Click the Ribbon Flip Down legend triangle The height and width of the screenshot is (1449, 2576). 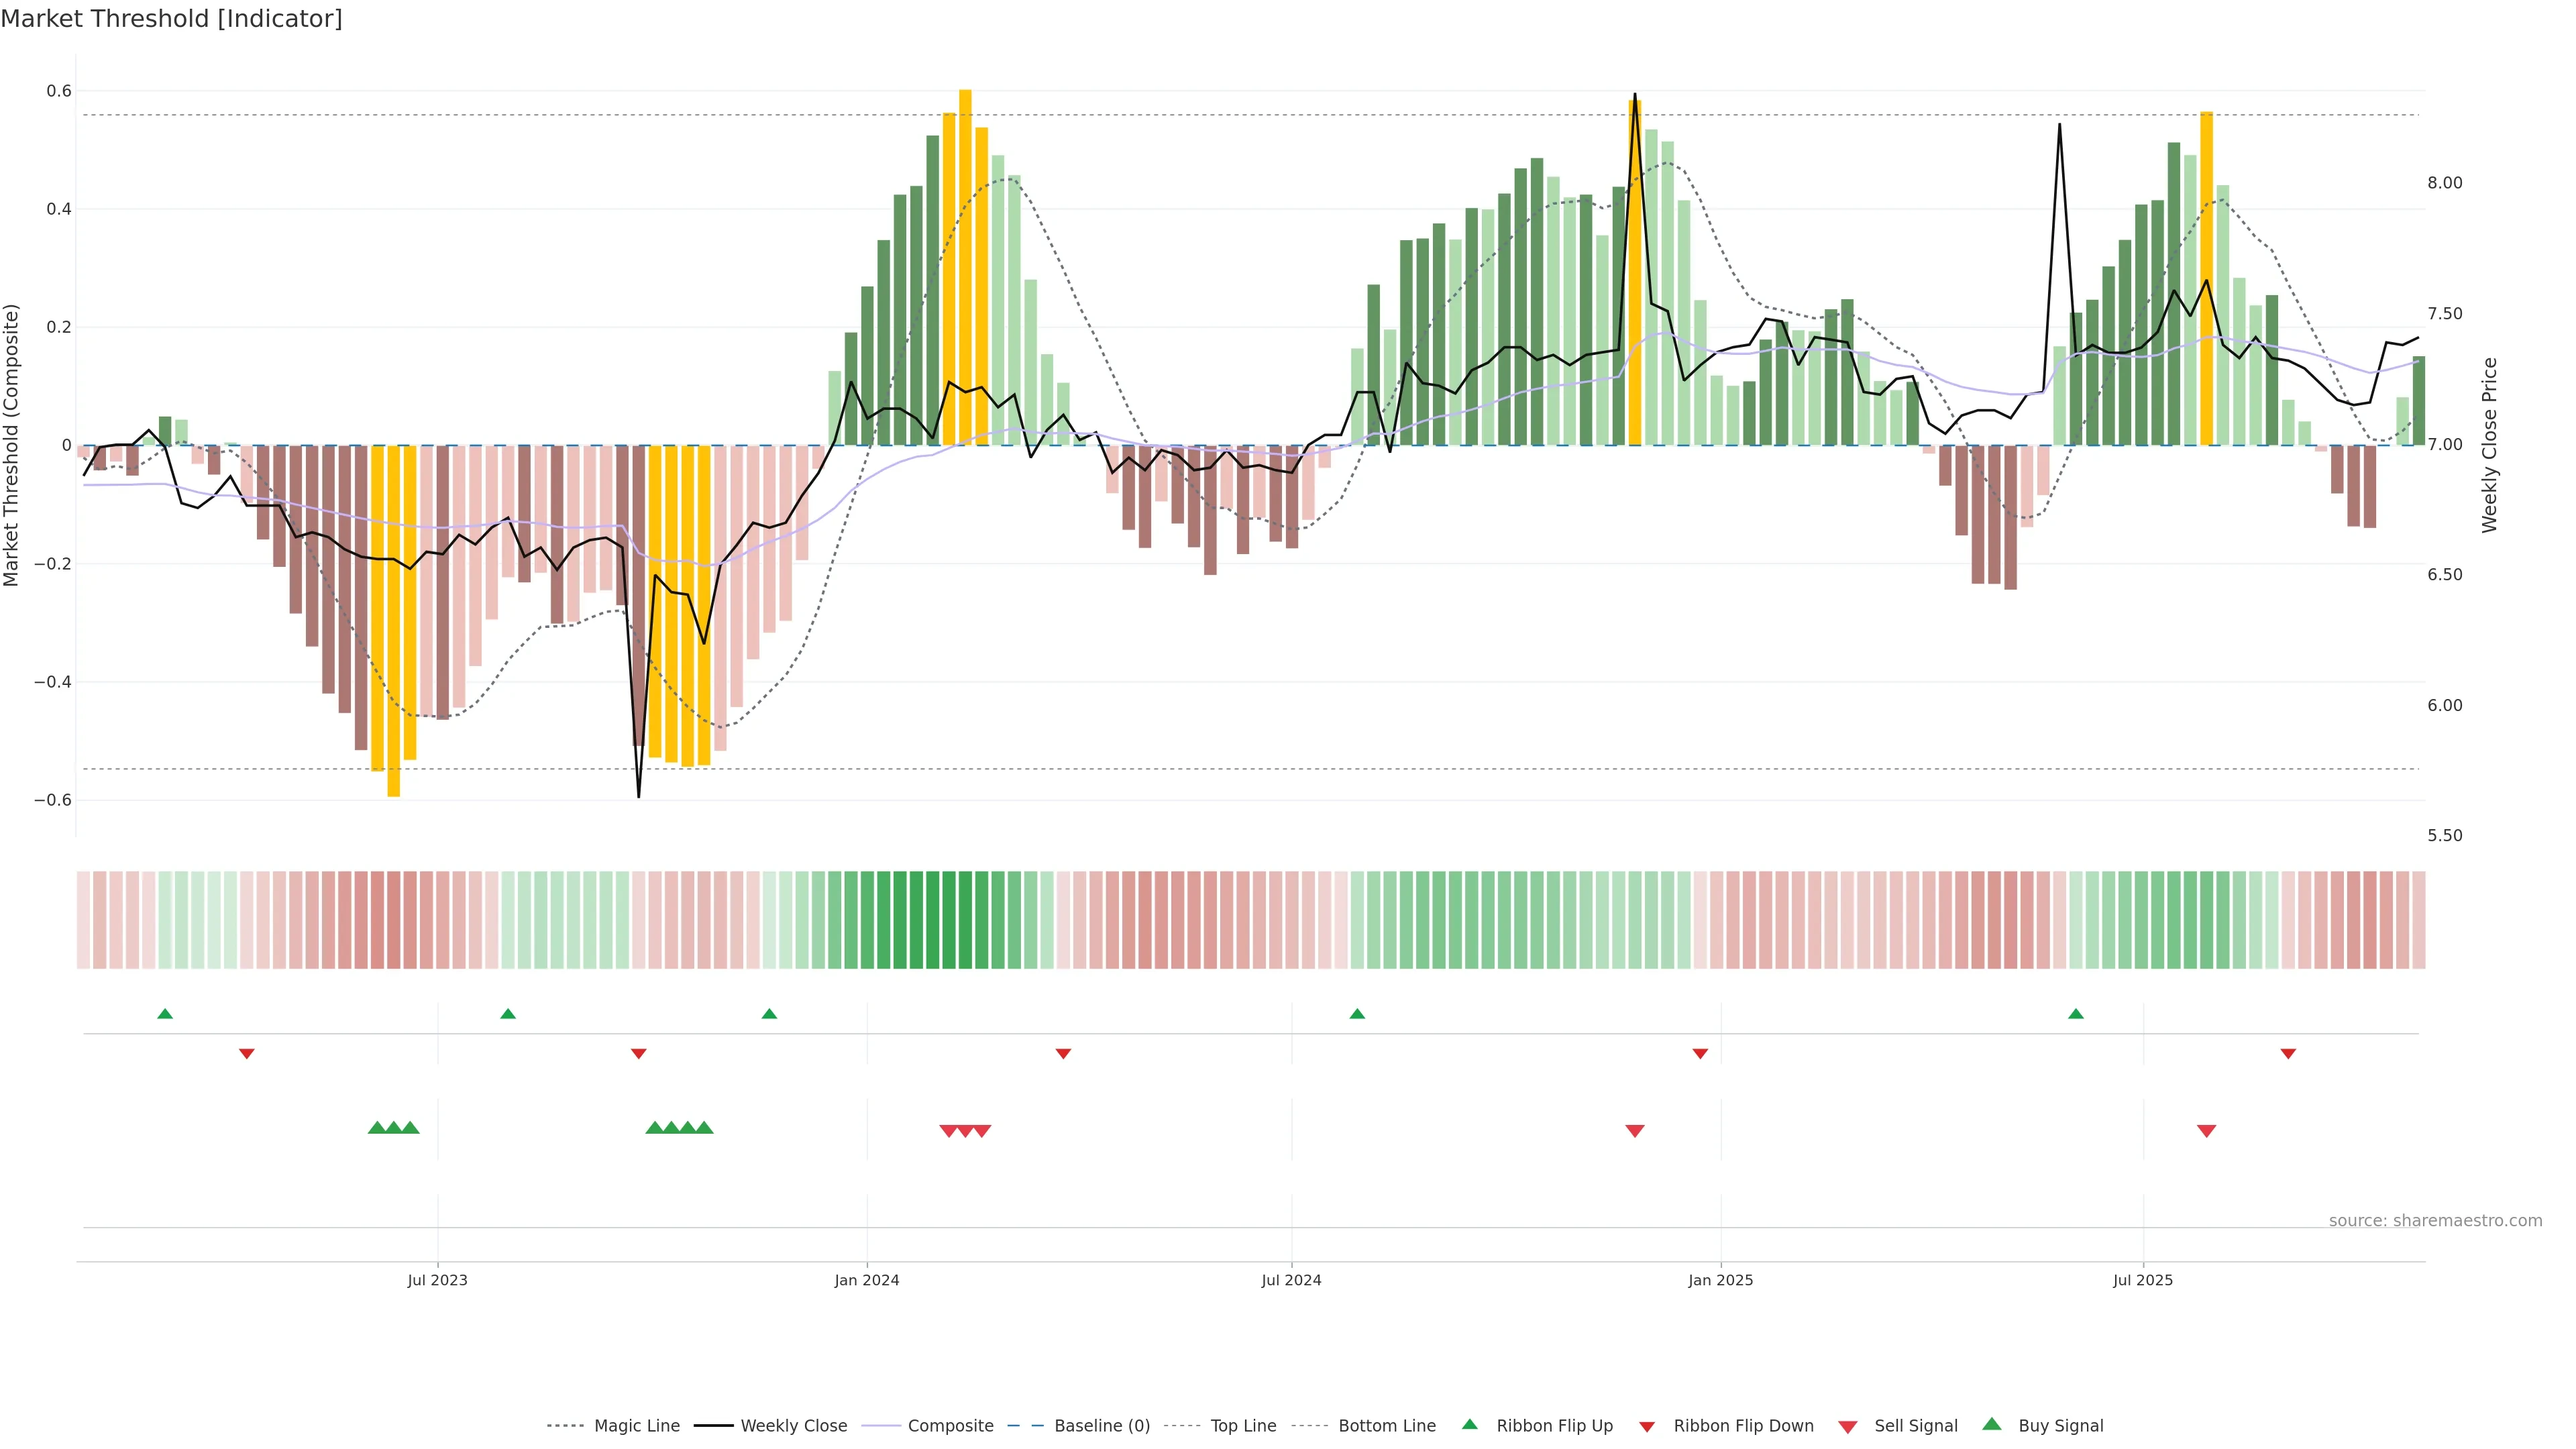point(1647,1426)
